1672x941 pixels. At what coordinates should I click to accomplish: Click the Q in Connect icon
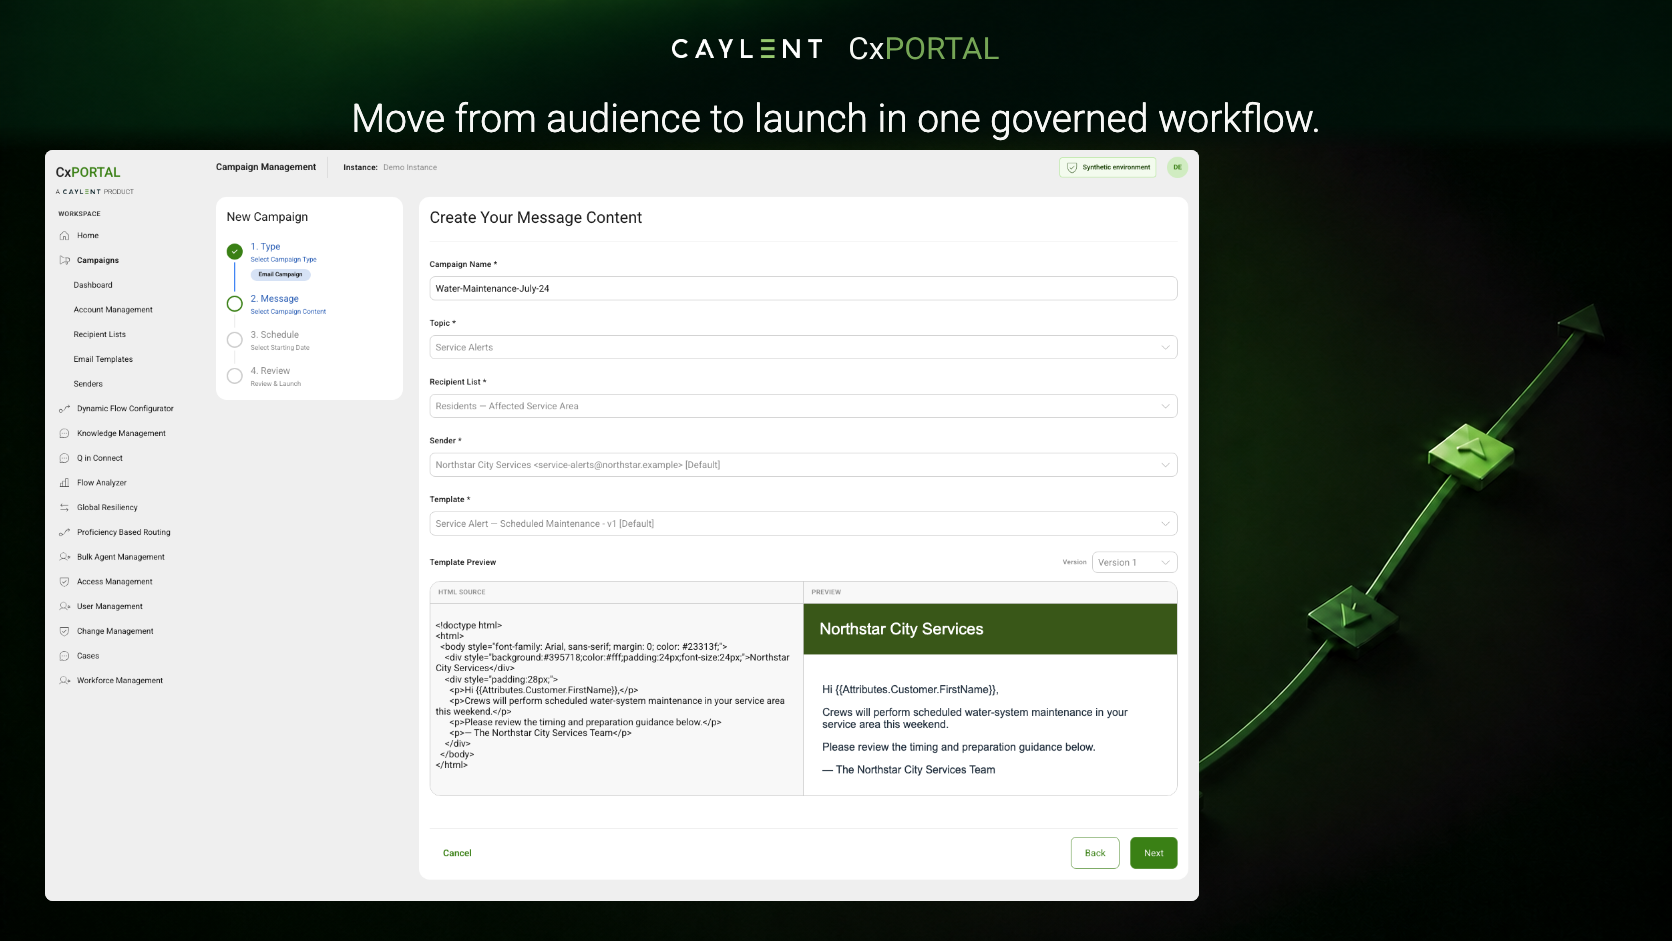[x=64, y=458]
